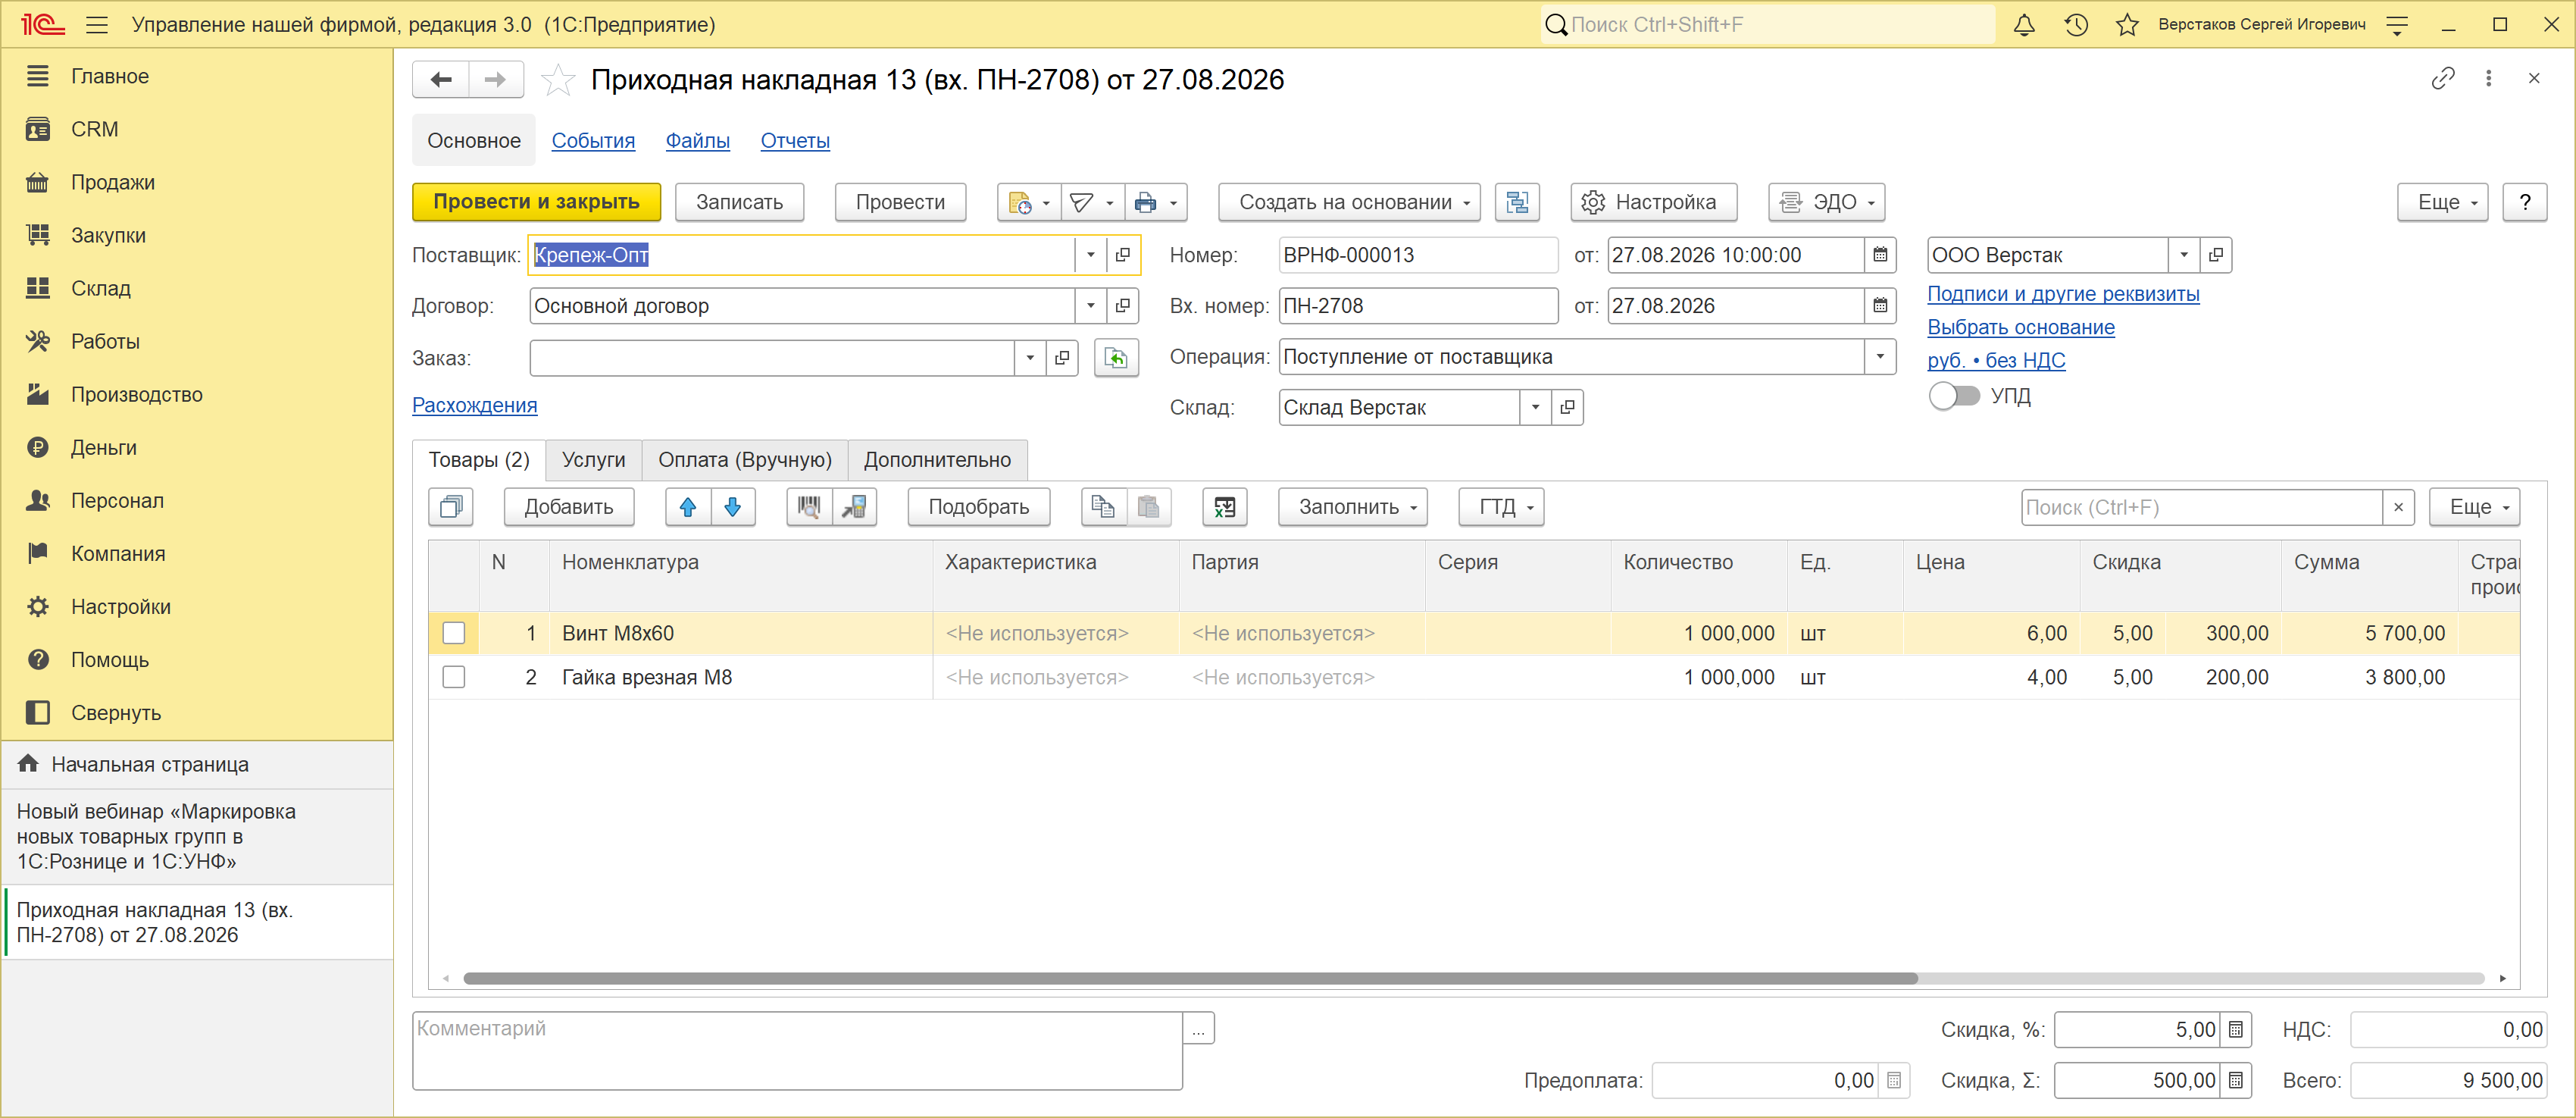Open the ЭДО dropdown menu
The width and height of the screenshot is (2576, 1118).
pyautogui.click(x=1826, y=202)
